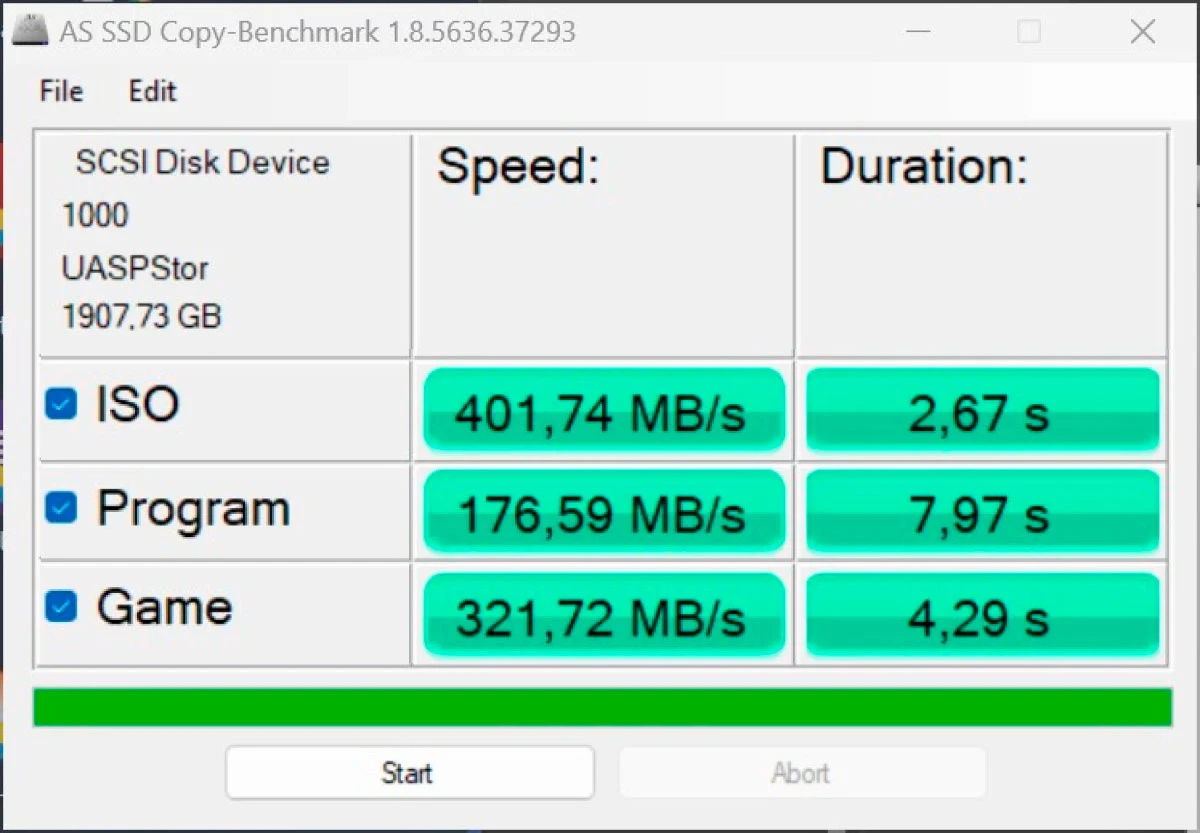Click the Program duration value 7,97 s
This screenshot has height=833, width=1200.
(x=983, y=512)
